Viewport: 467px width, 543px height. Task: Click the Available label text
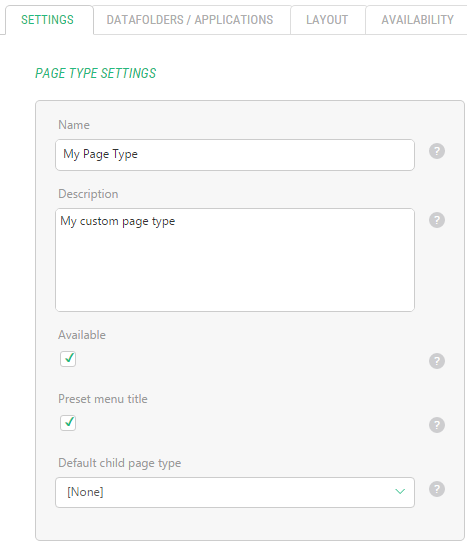click(x=82, y=335)
